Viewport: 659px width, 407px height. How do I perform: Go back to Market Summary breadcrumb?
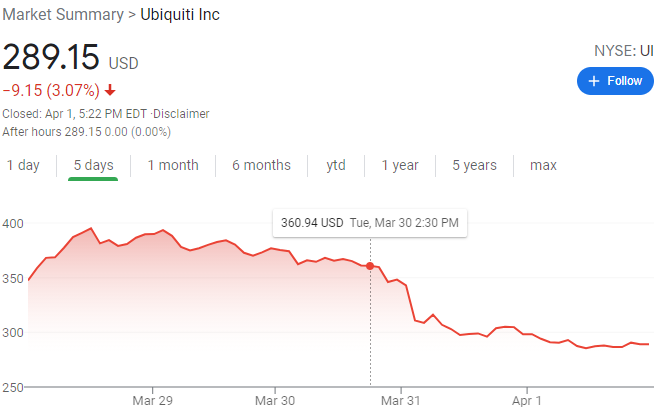pos(63,15)
